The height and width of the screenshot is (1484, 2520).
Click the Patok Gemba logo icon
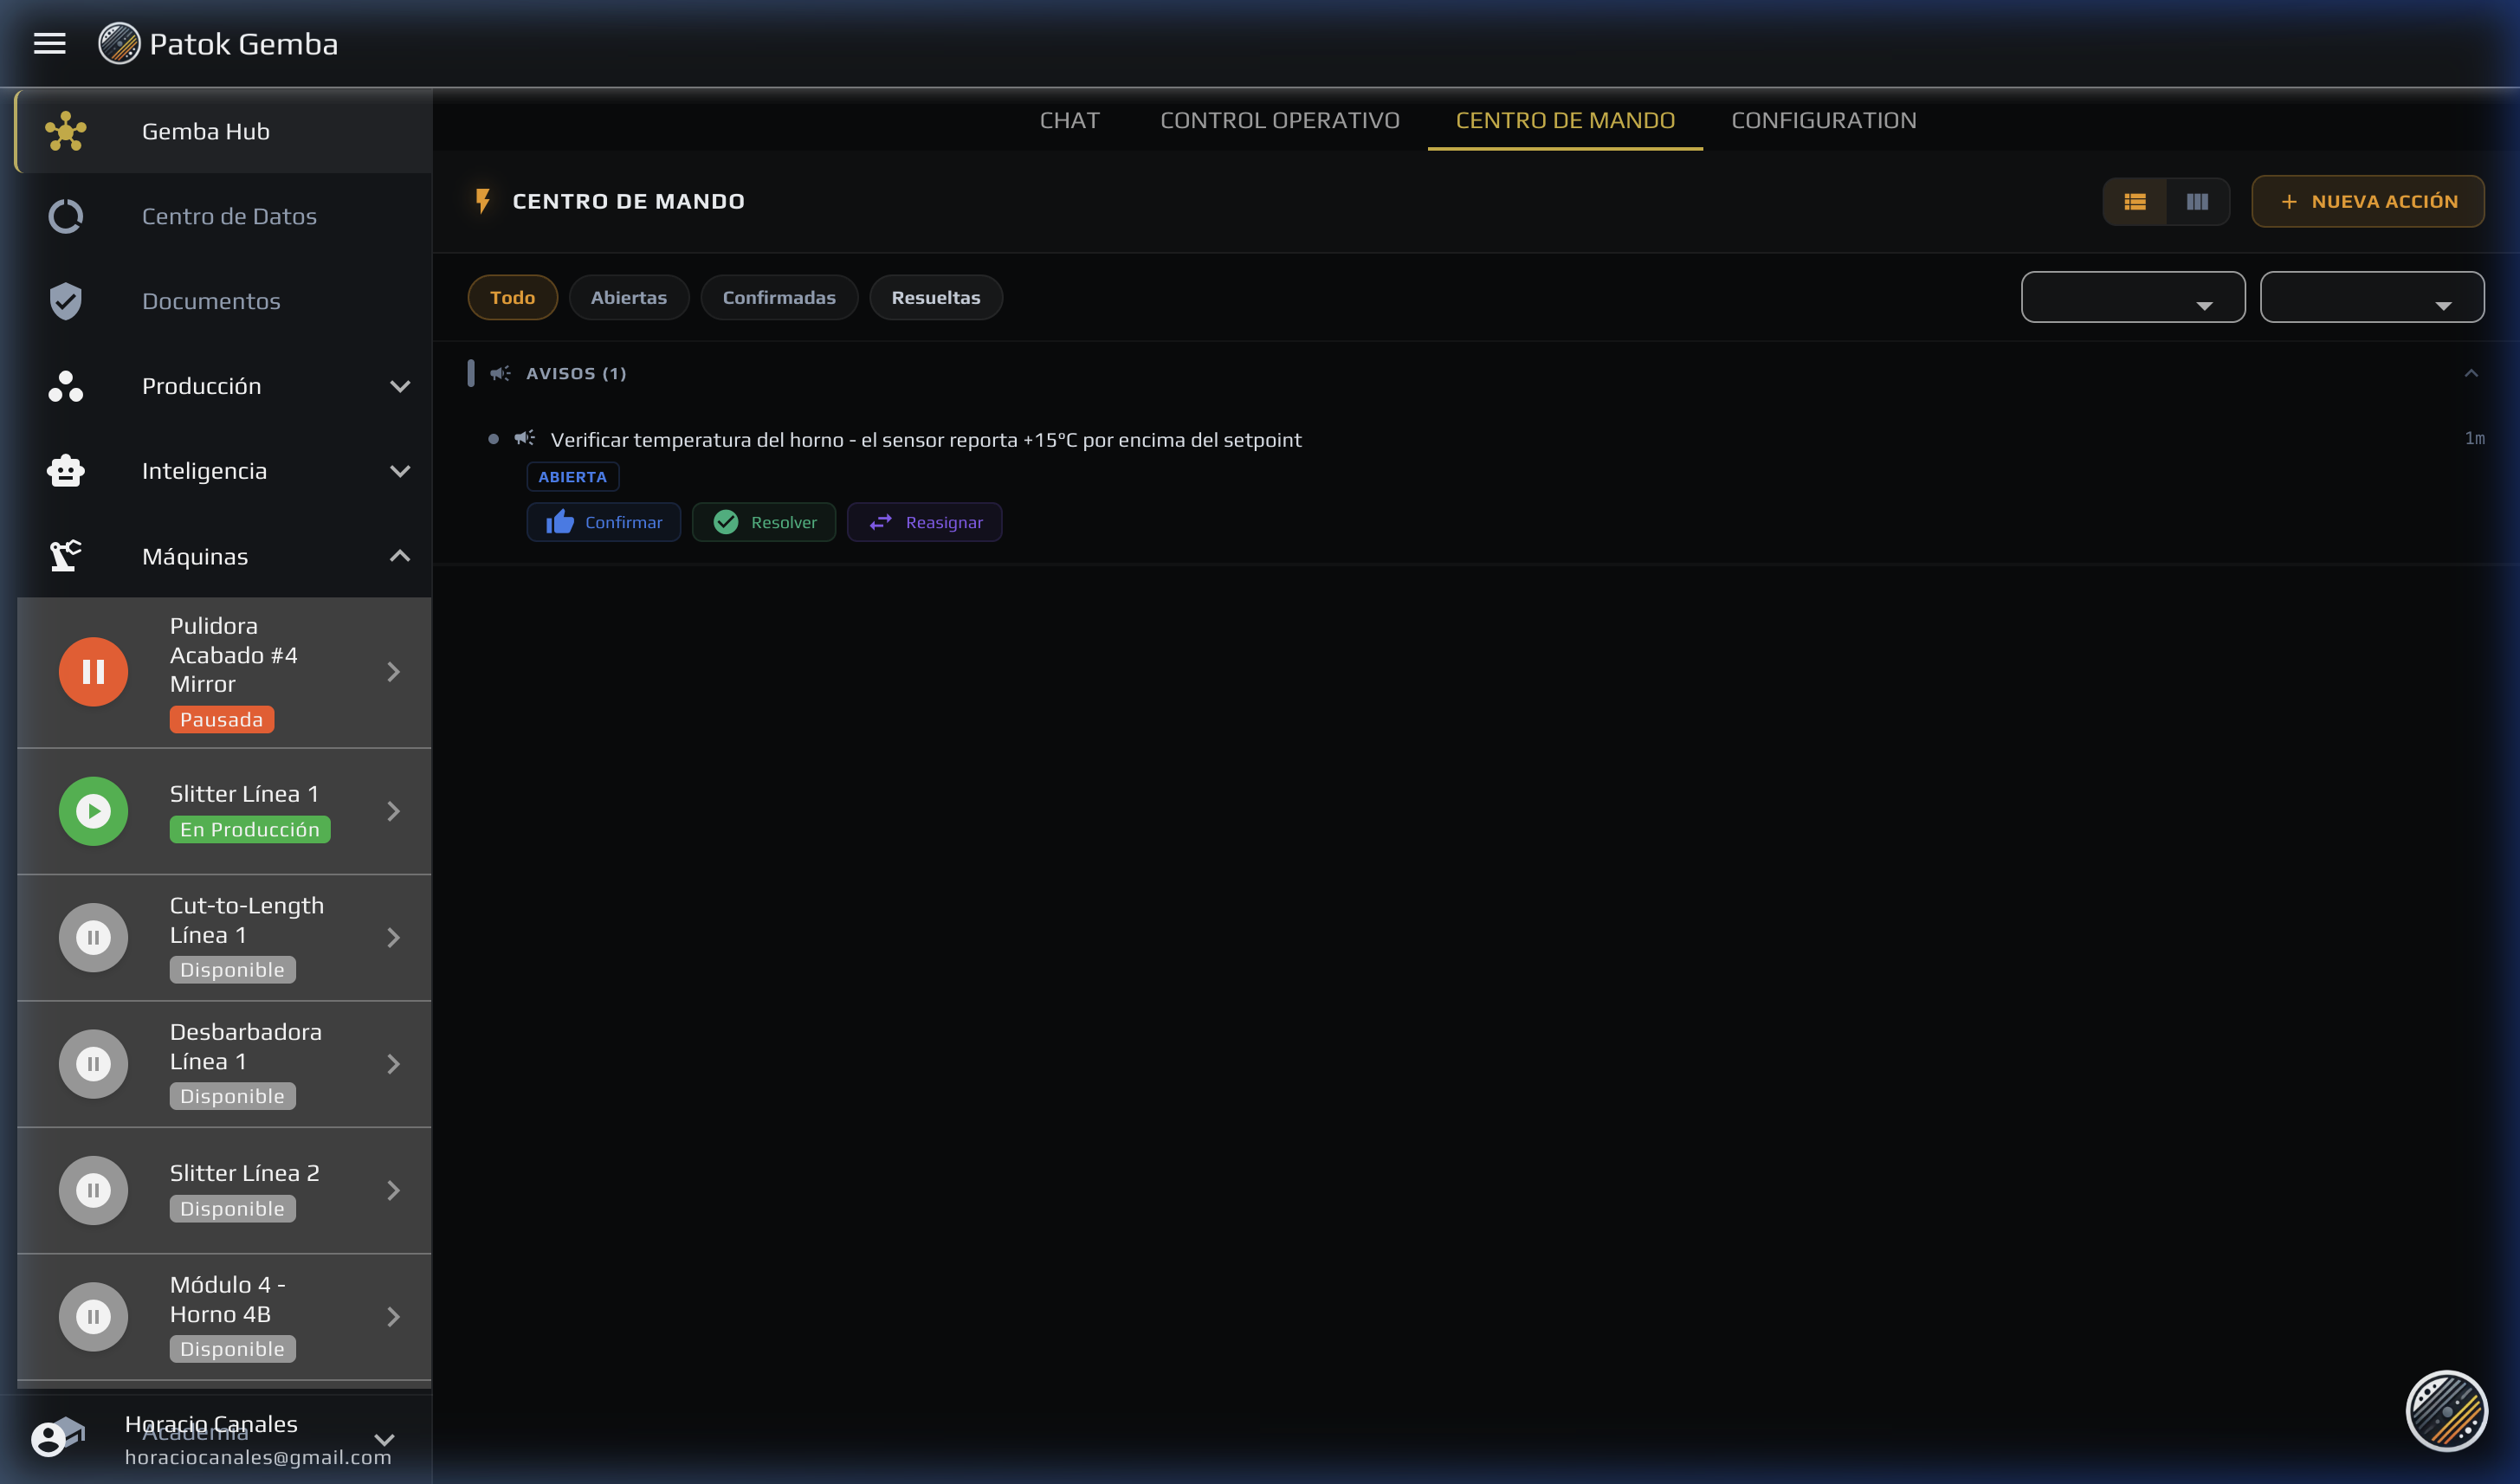(119, 44)
